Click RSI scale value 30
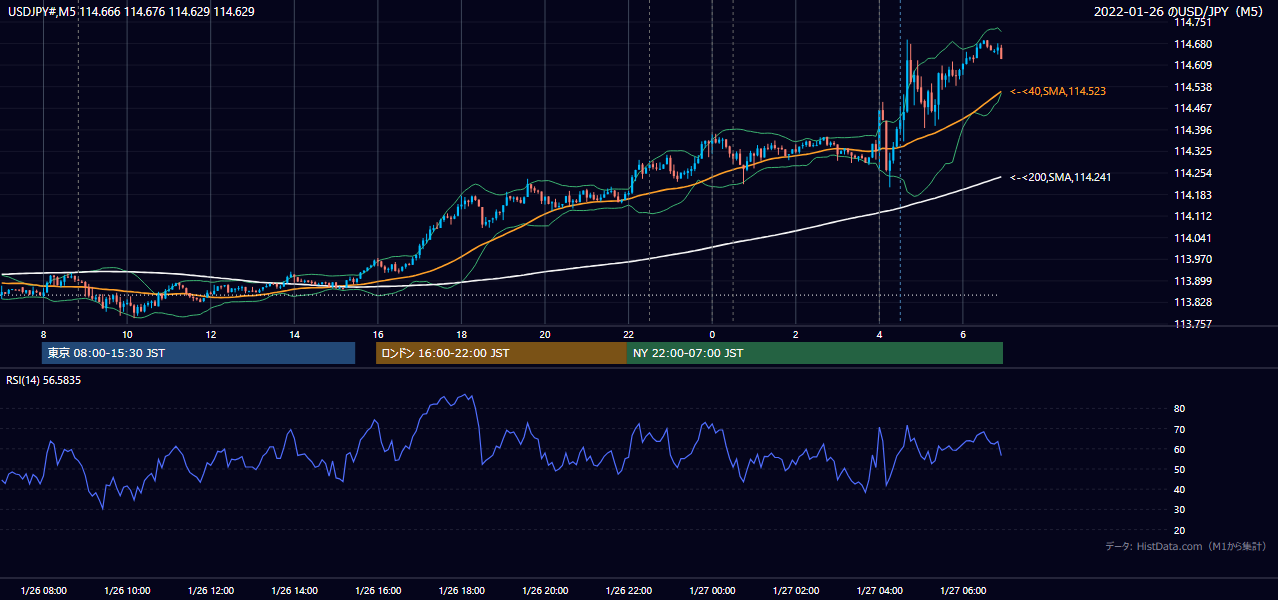This screenshot has width=1278, height=600. pyautogui.click(x=1179, y=510)
